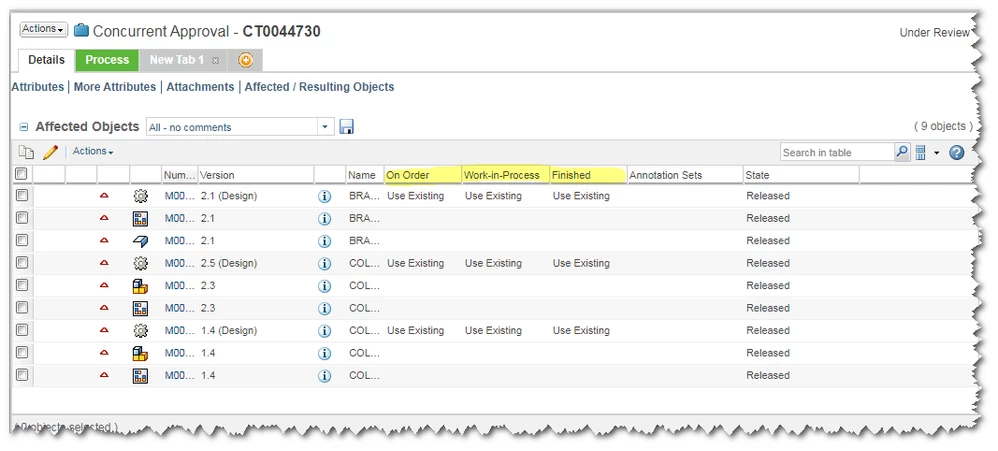
Task: Open the 'All - no comments' view dropdown
Action: click(325, 127)
